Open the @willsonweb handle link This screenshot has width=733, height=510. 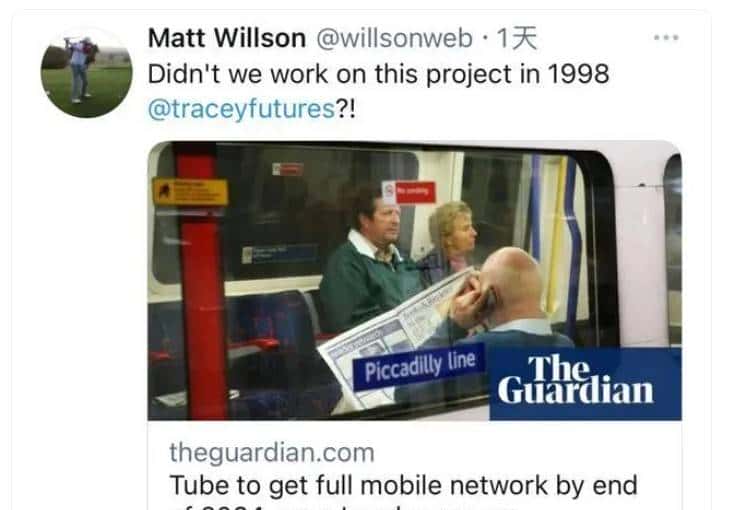click(x=395, y=38)
